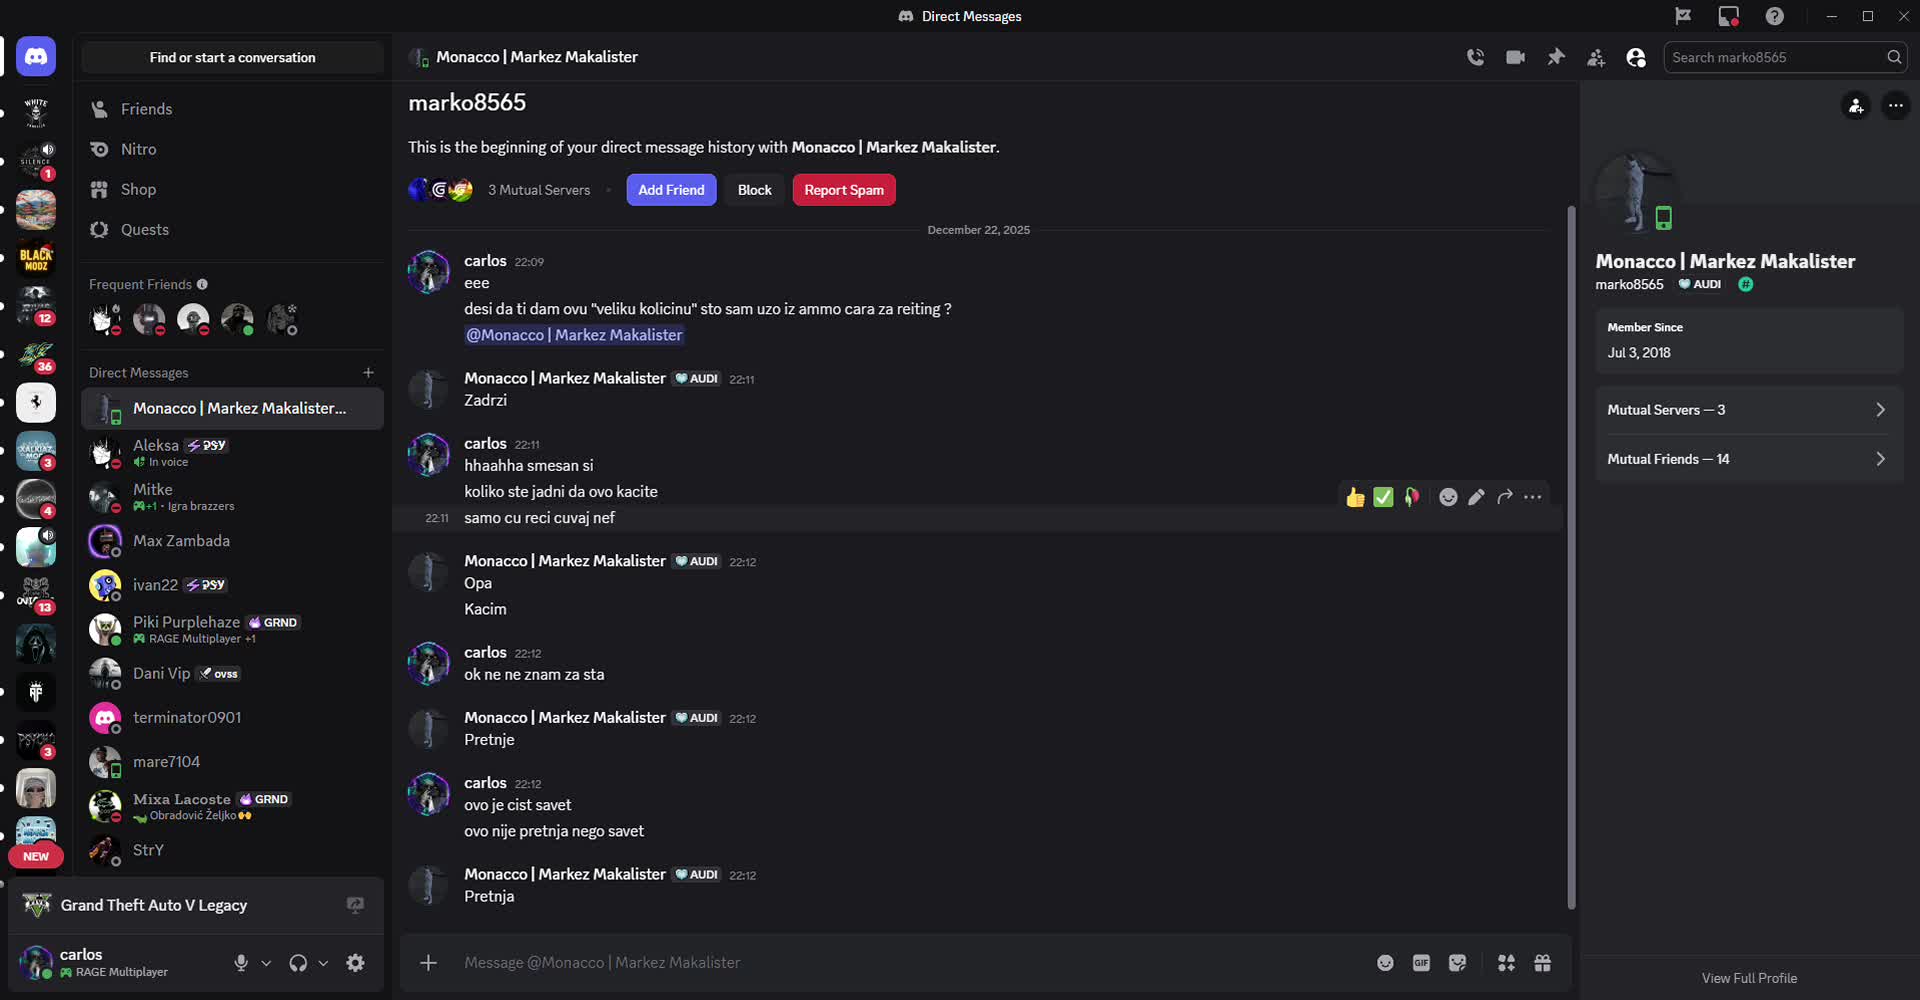Create a new DM with the plus icon

click(368, 372)
